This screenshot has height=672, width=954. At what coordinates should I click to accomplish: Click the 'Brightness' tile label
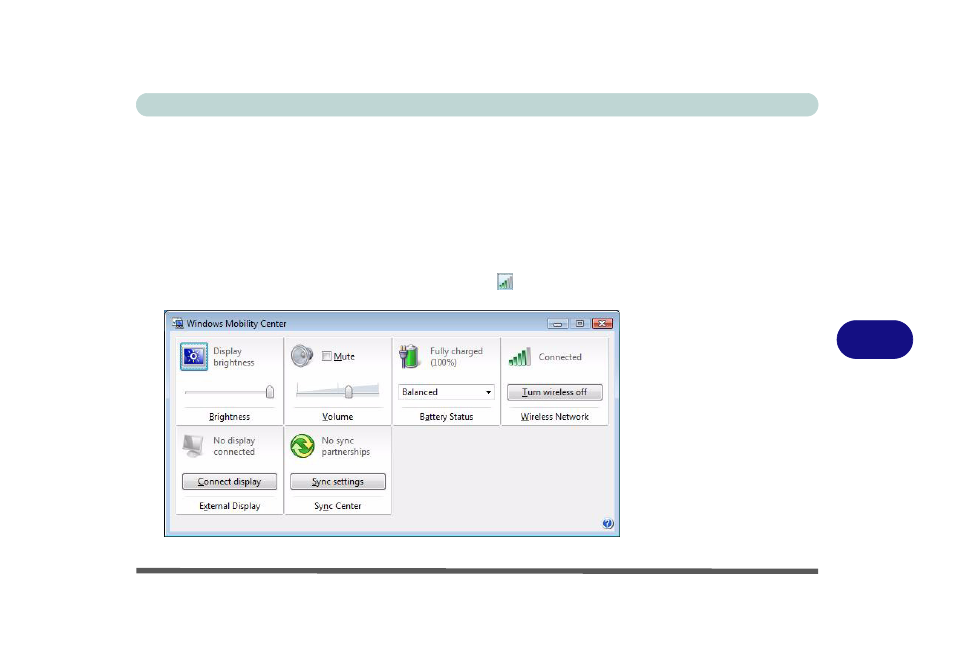pos(229,417)
